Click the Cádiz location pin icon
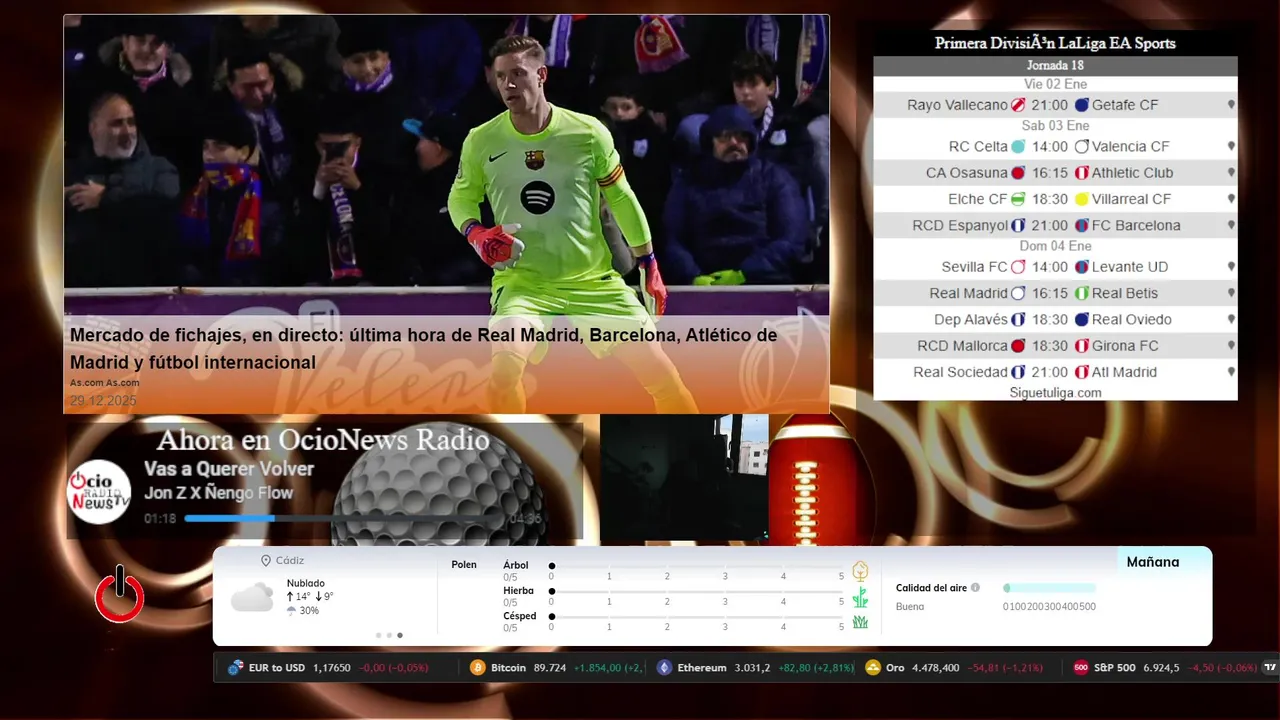 coord(266,561)
